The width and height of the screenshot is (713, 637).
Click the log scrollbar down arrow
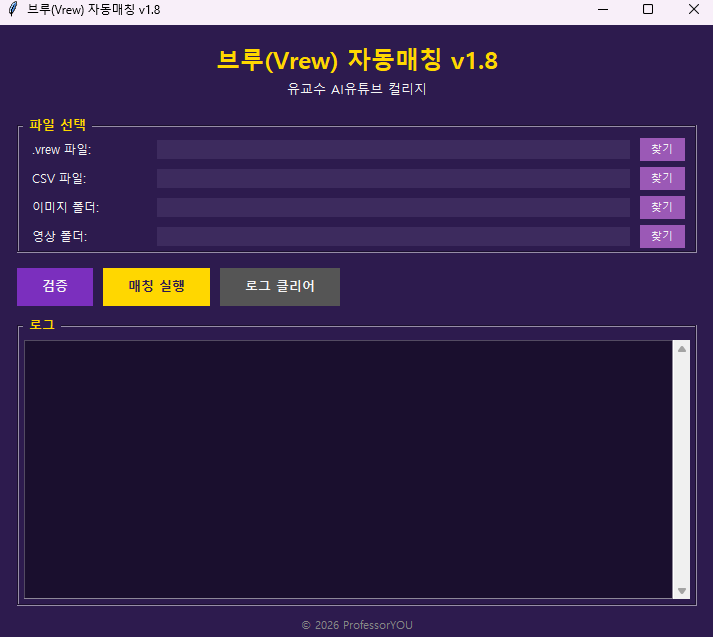coord(681,591)
